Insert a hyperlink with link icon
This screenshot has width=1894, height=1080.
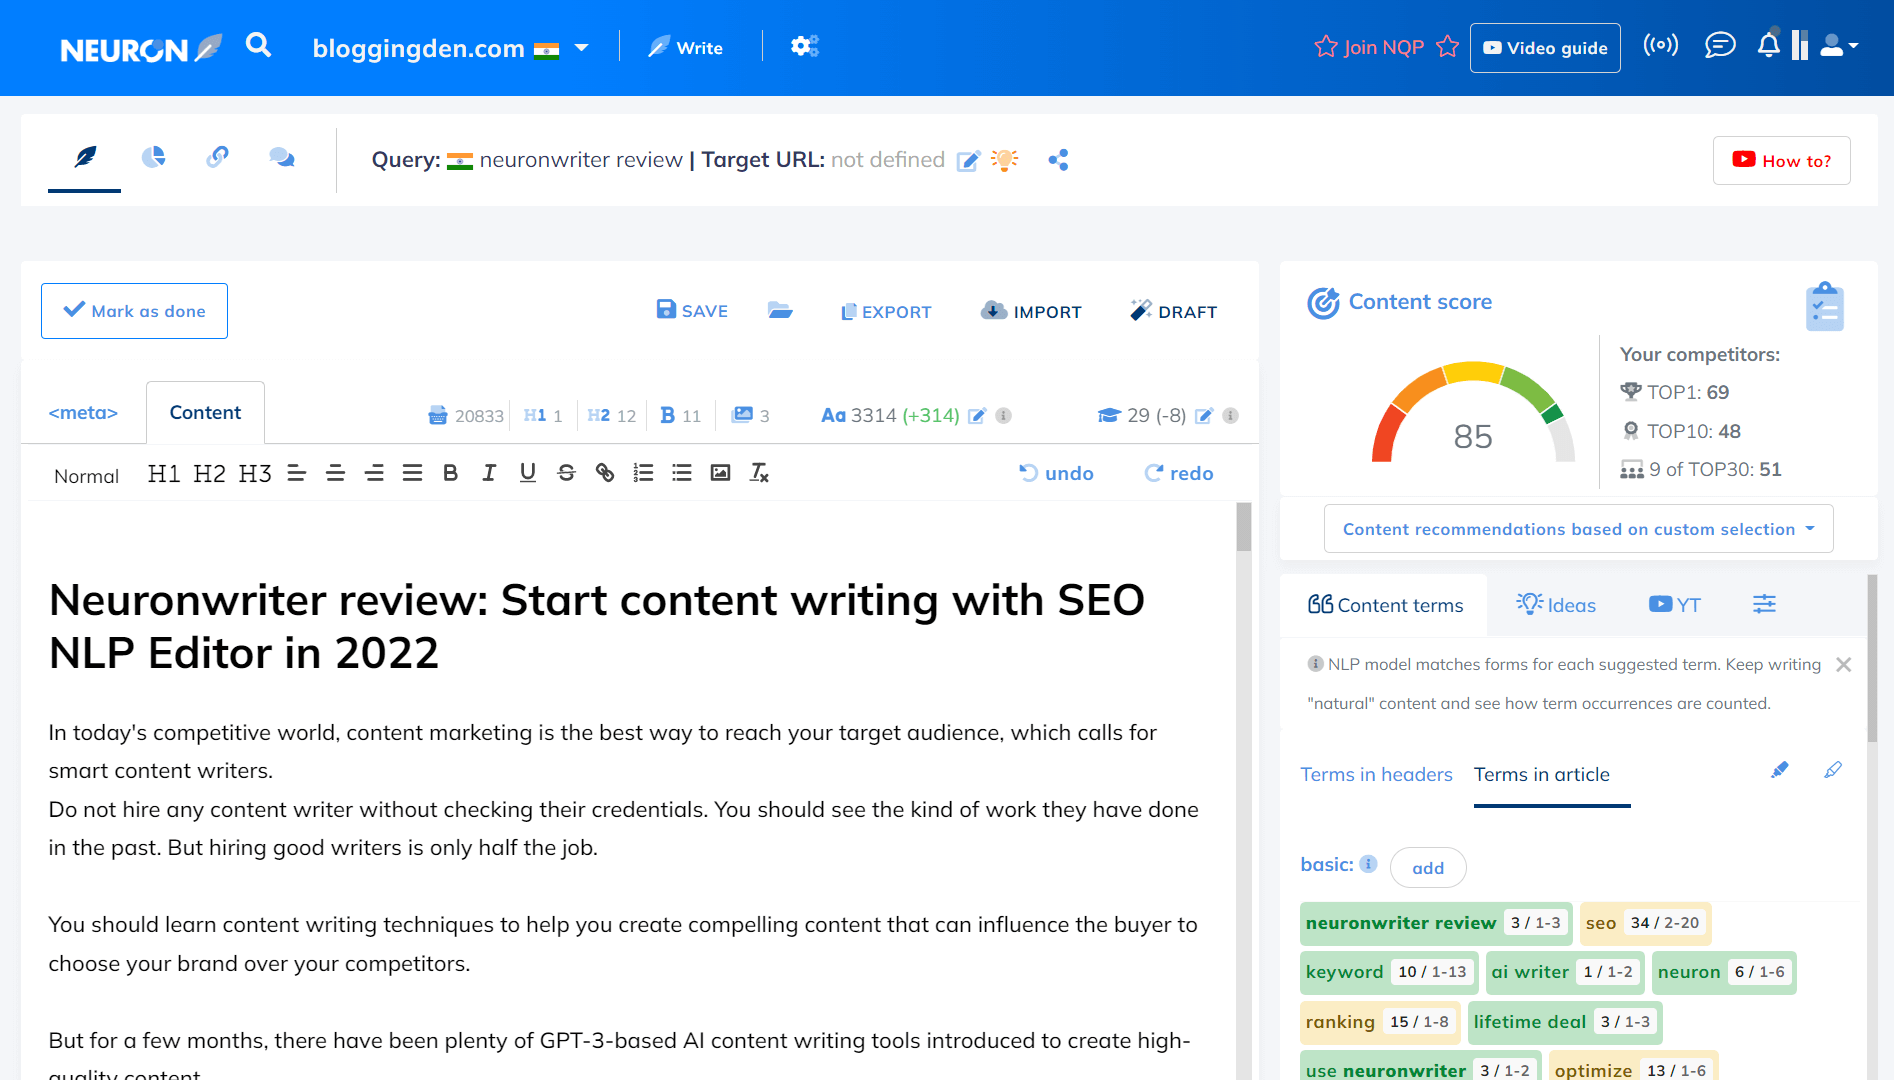(x=605, y=473)
